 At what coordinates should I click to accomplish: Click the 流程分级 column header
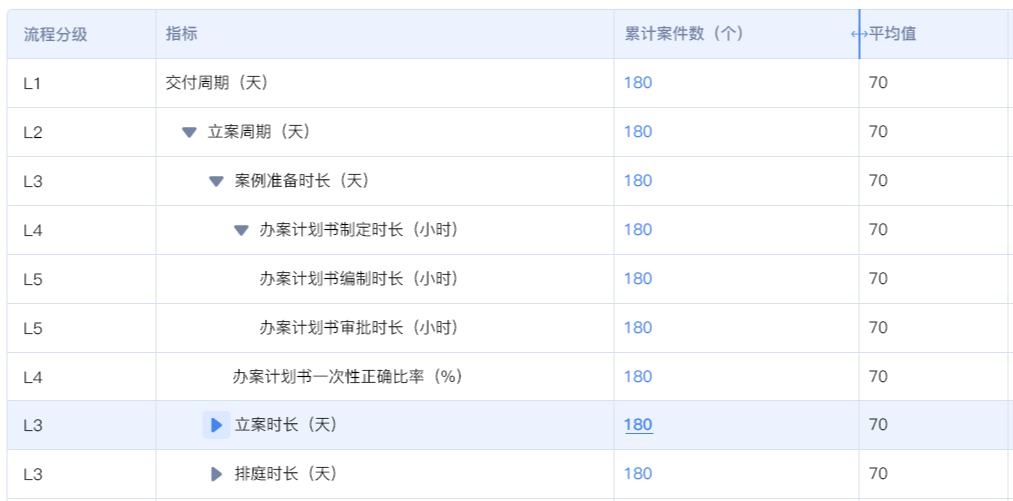[56, 34]
